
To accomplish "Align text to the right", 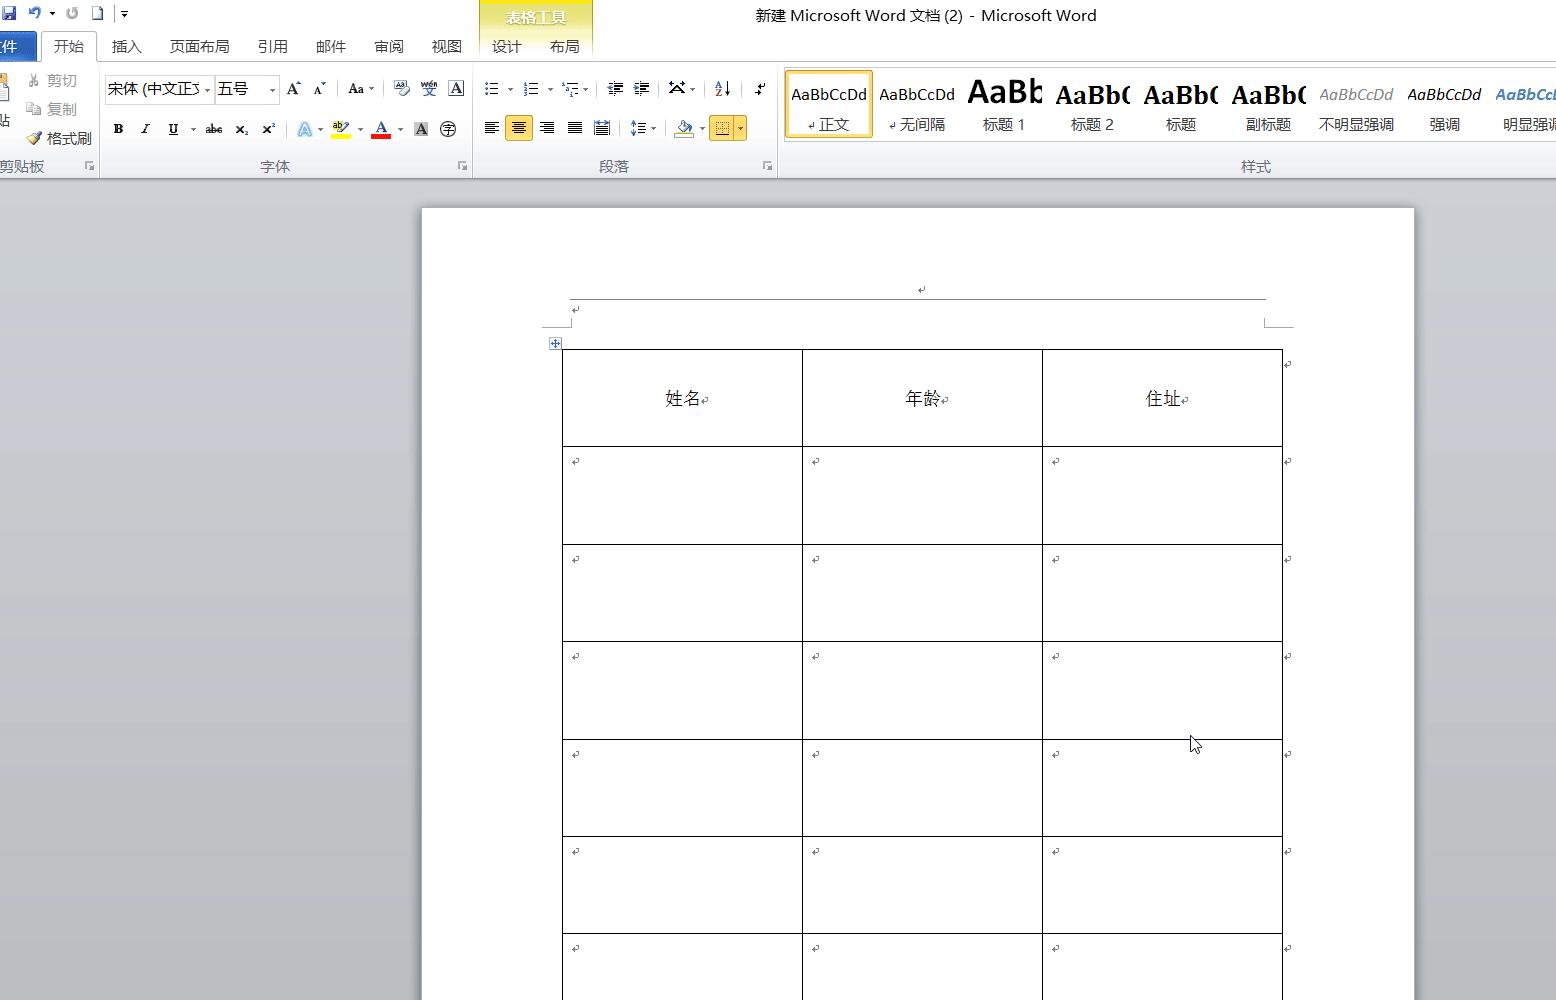I will 546,128.
